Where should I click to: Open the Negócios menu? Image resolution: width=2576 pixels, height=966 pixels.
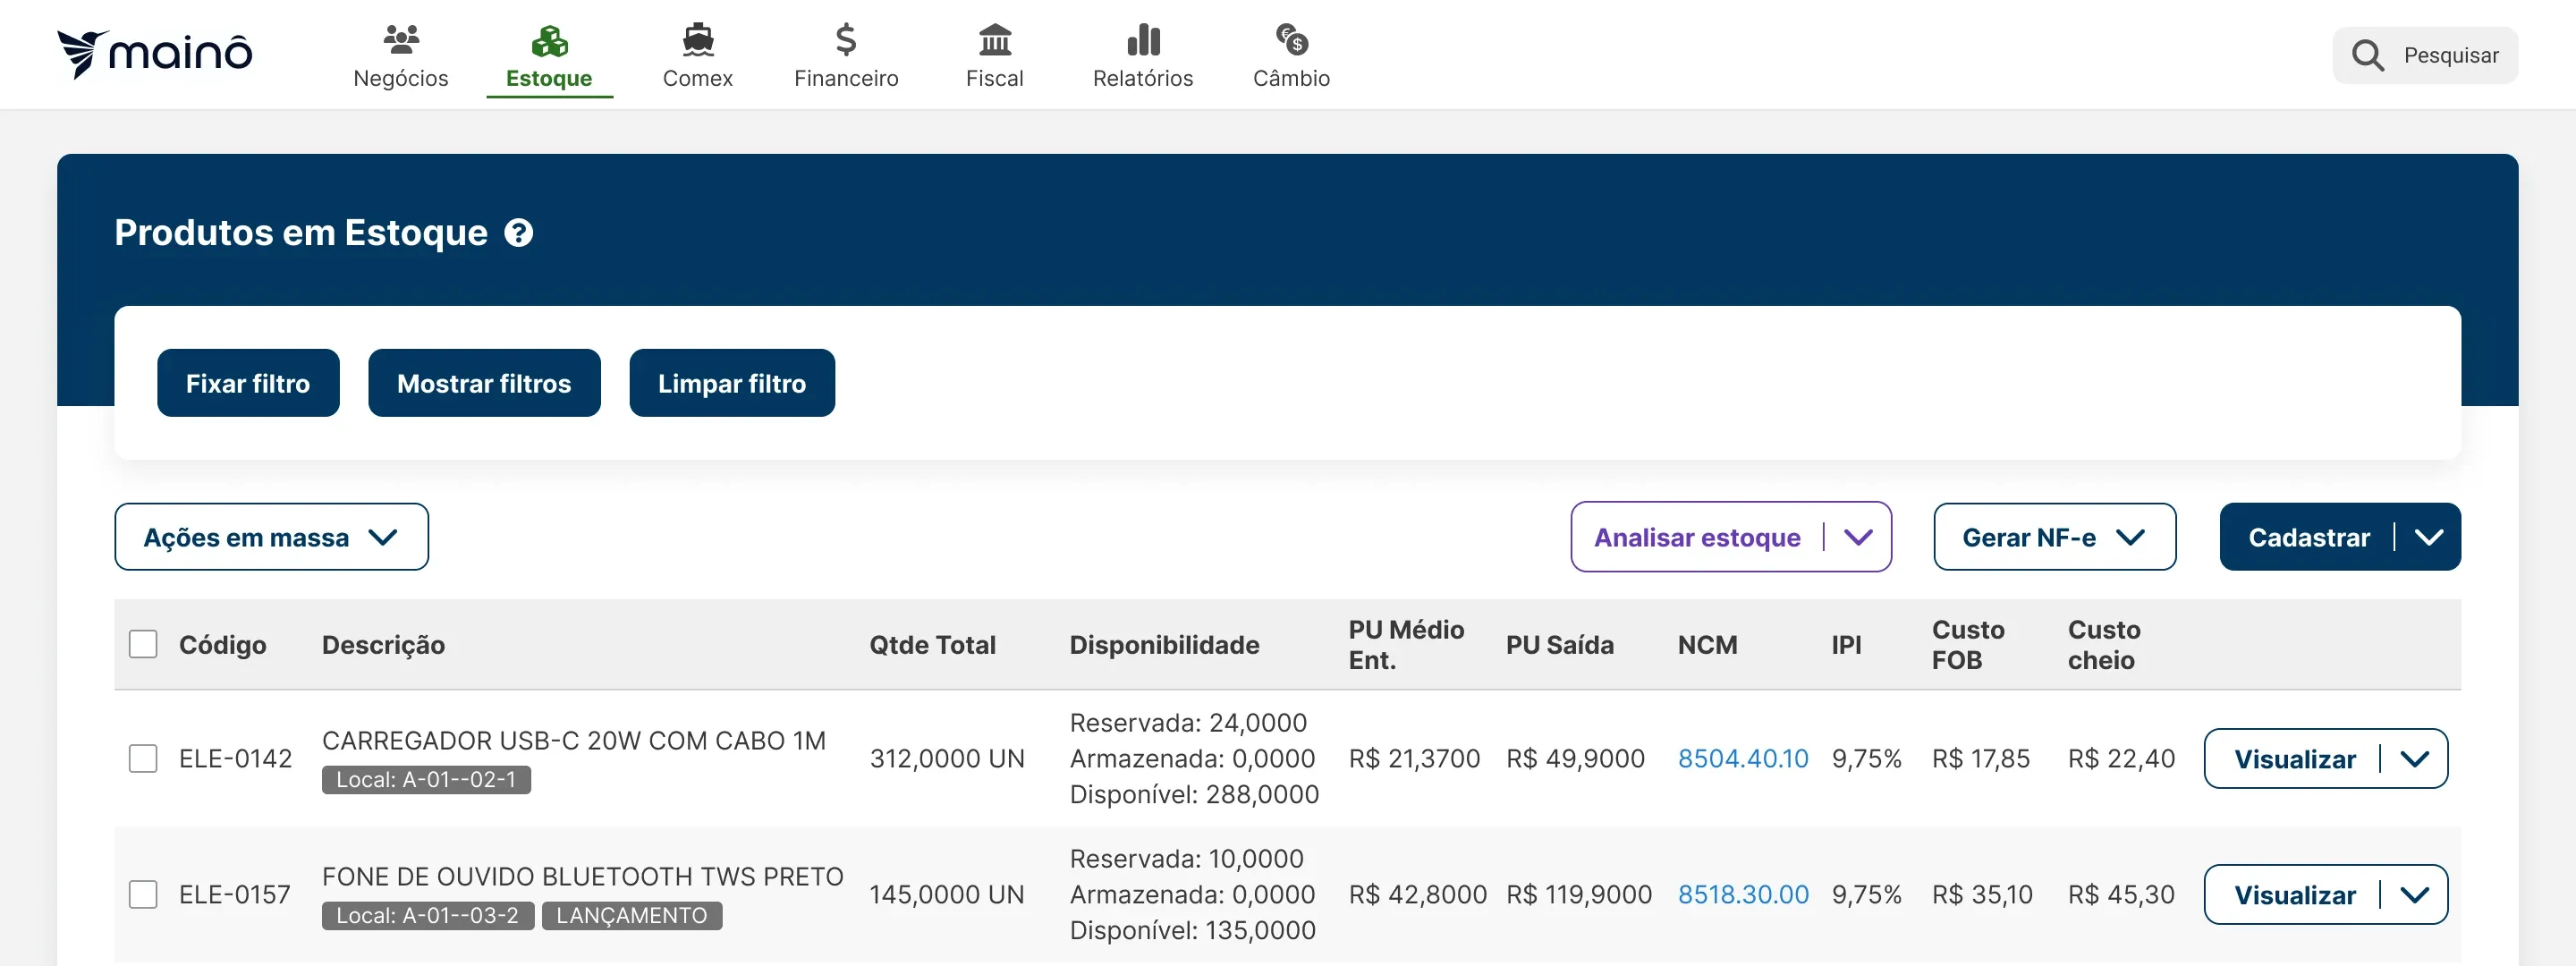pyautogui.click(x=401, y=58)
